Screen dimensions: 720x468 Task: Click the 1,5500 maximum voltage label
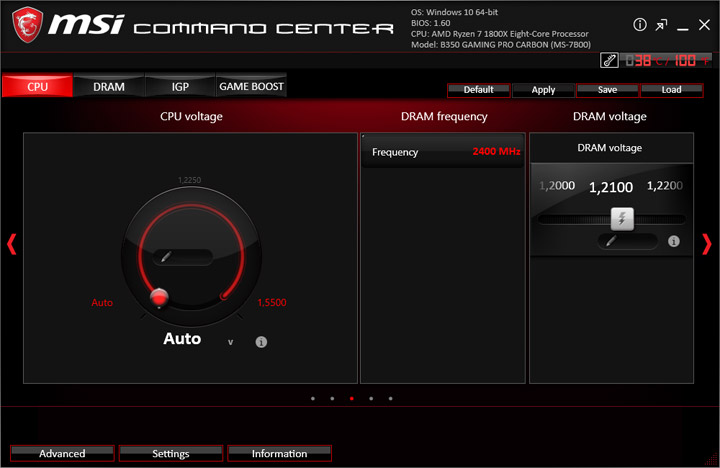[272, 302]
